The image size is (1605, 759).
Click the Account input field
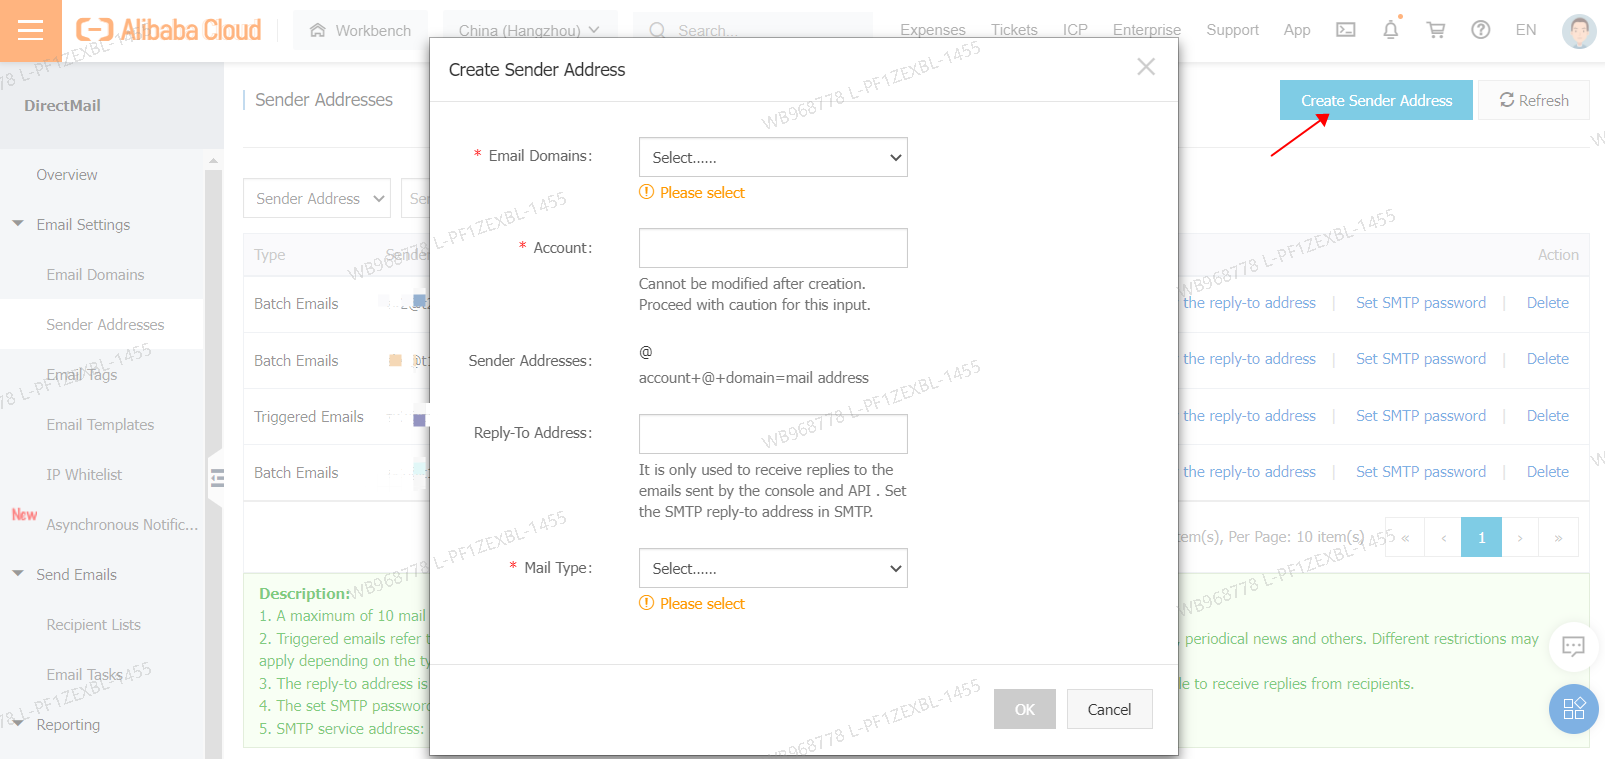tap(773, 248)
